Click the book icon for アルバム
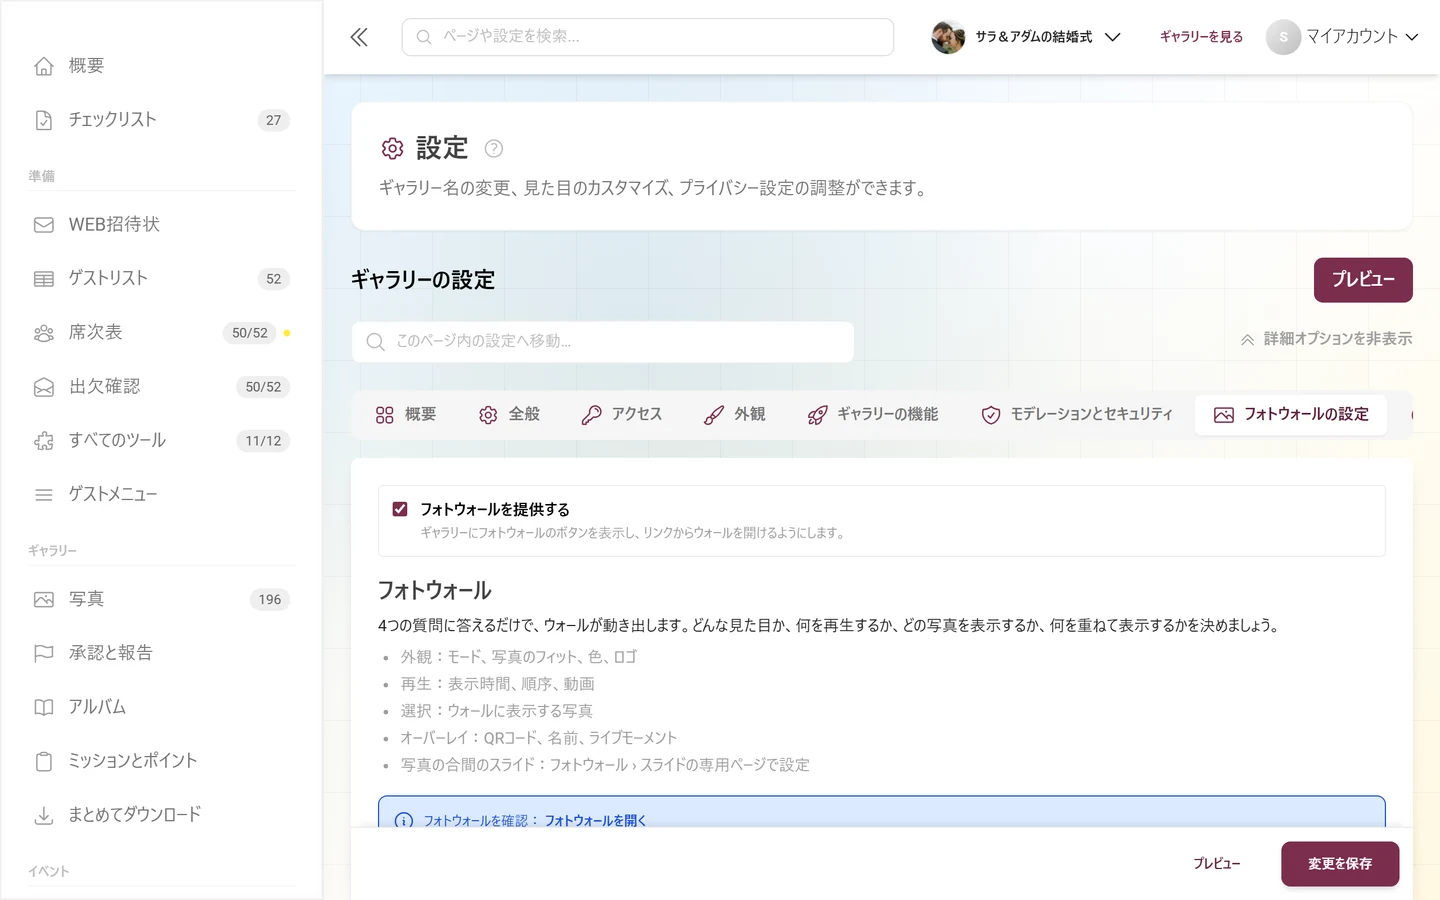1440x900 pixels. 44,708
